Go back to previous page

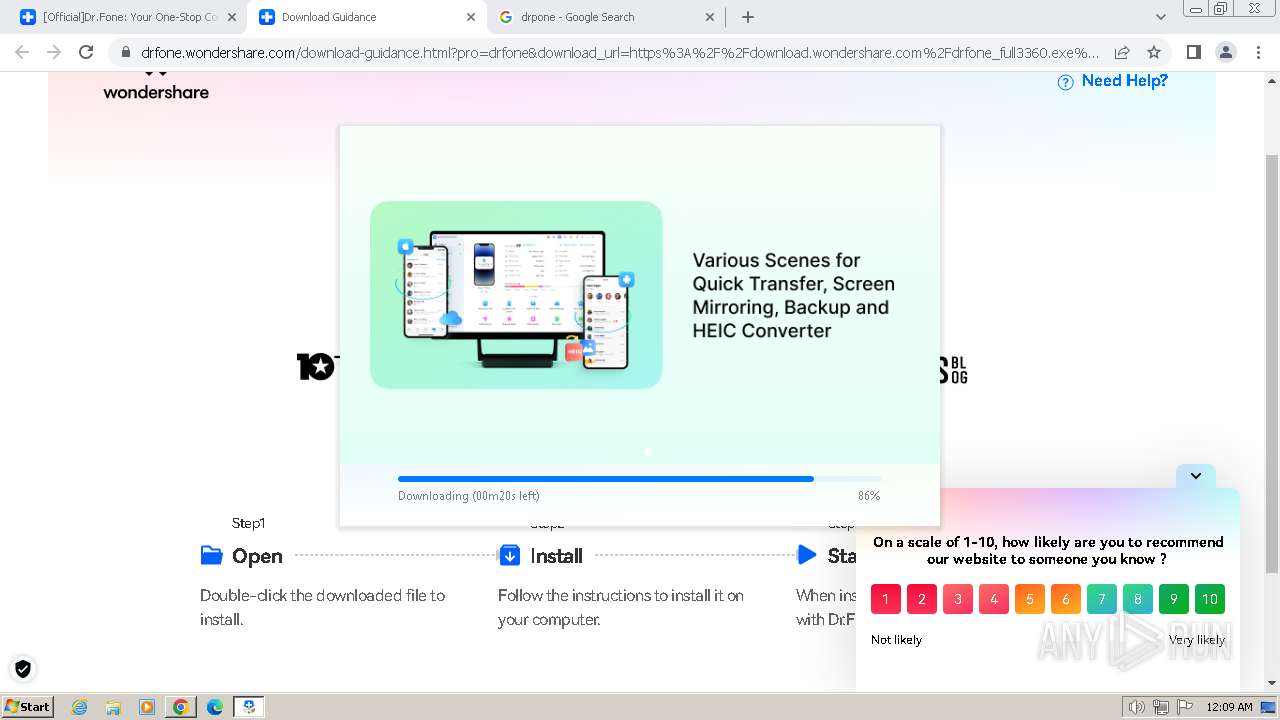tap(22, 52)
